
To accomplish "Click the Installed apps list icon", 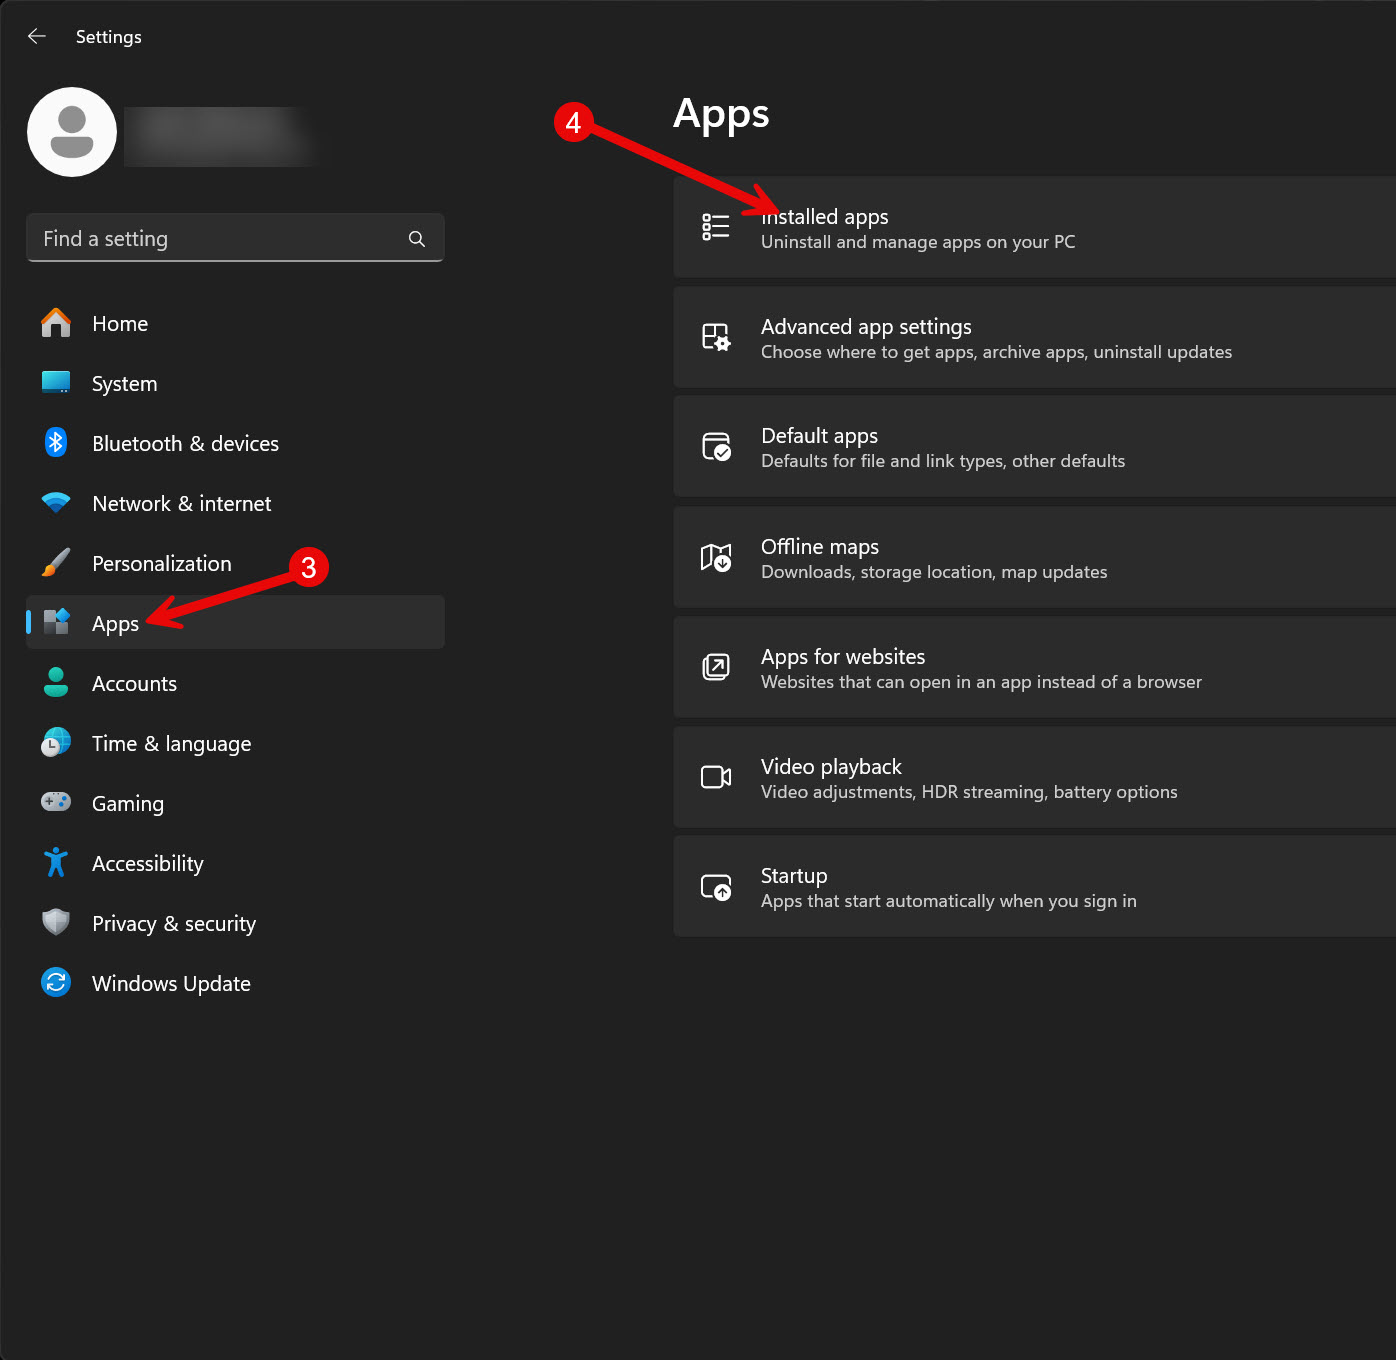I will click(x=716, y=227).
